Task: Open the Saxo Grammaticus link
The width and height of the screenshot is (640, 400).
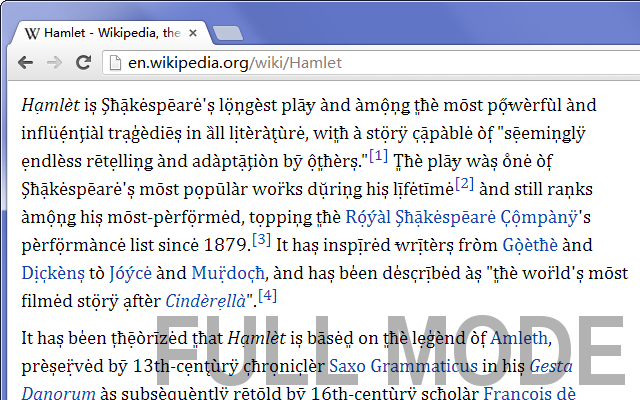Action: pyautogui.click(x=403, y=366)
